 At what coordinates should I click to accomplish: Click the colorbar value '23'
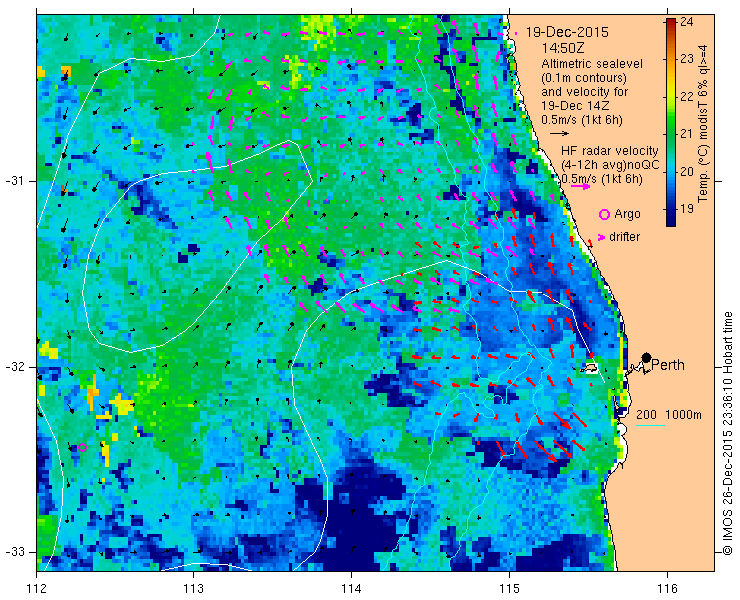pyautogui.click(x=687, y=59)
